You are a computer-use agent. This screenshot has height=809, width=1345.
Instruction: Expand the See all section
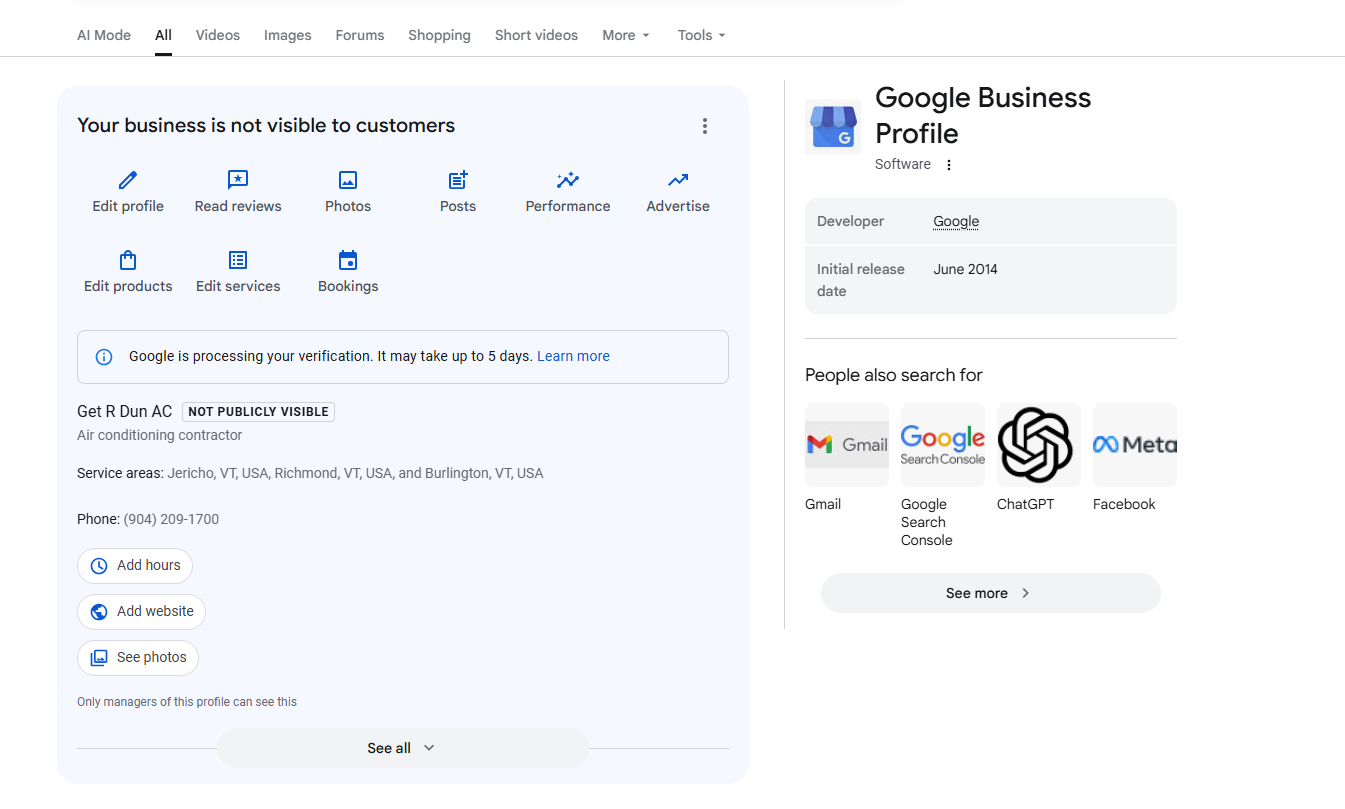point(402,748)
